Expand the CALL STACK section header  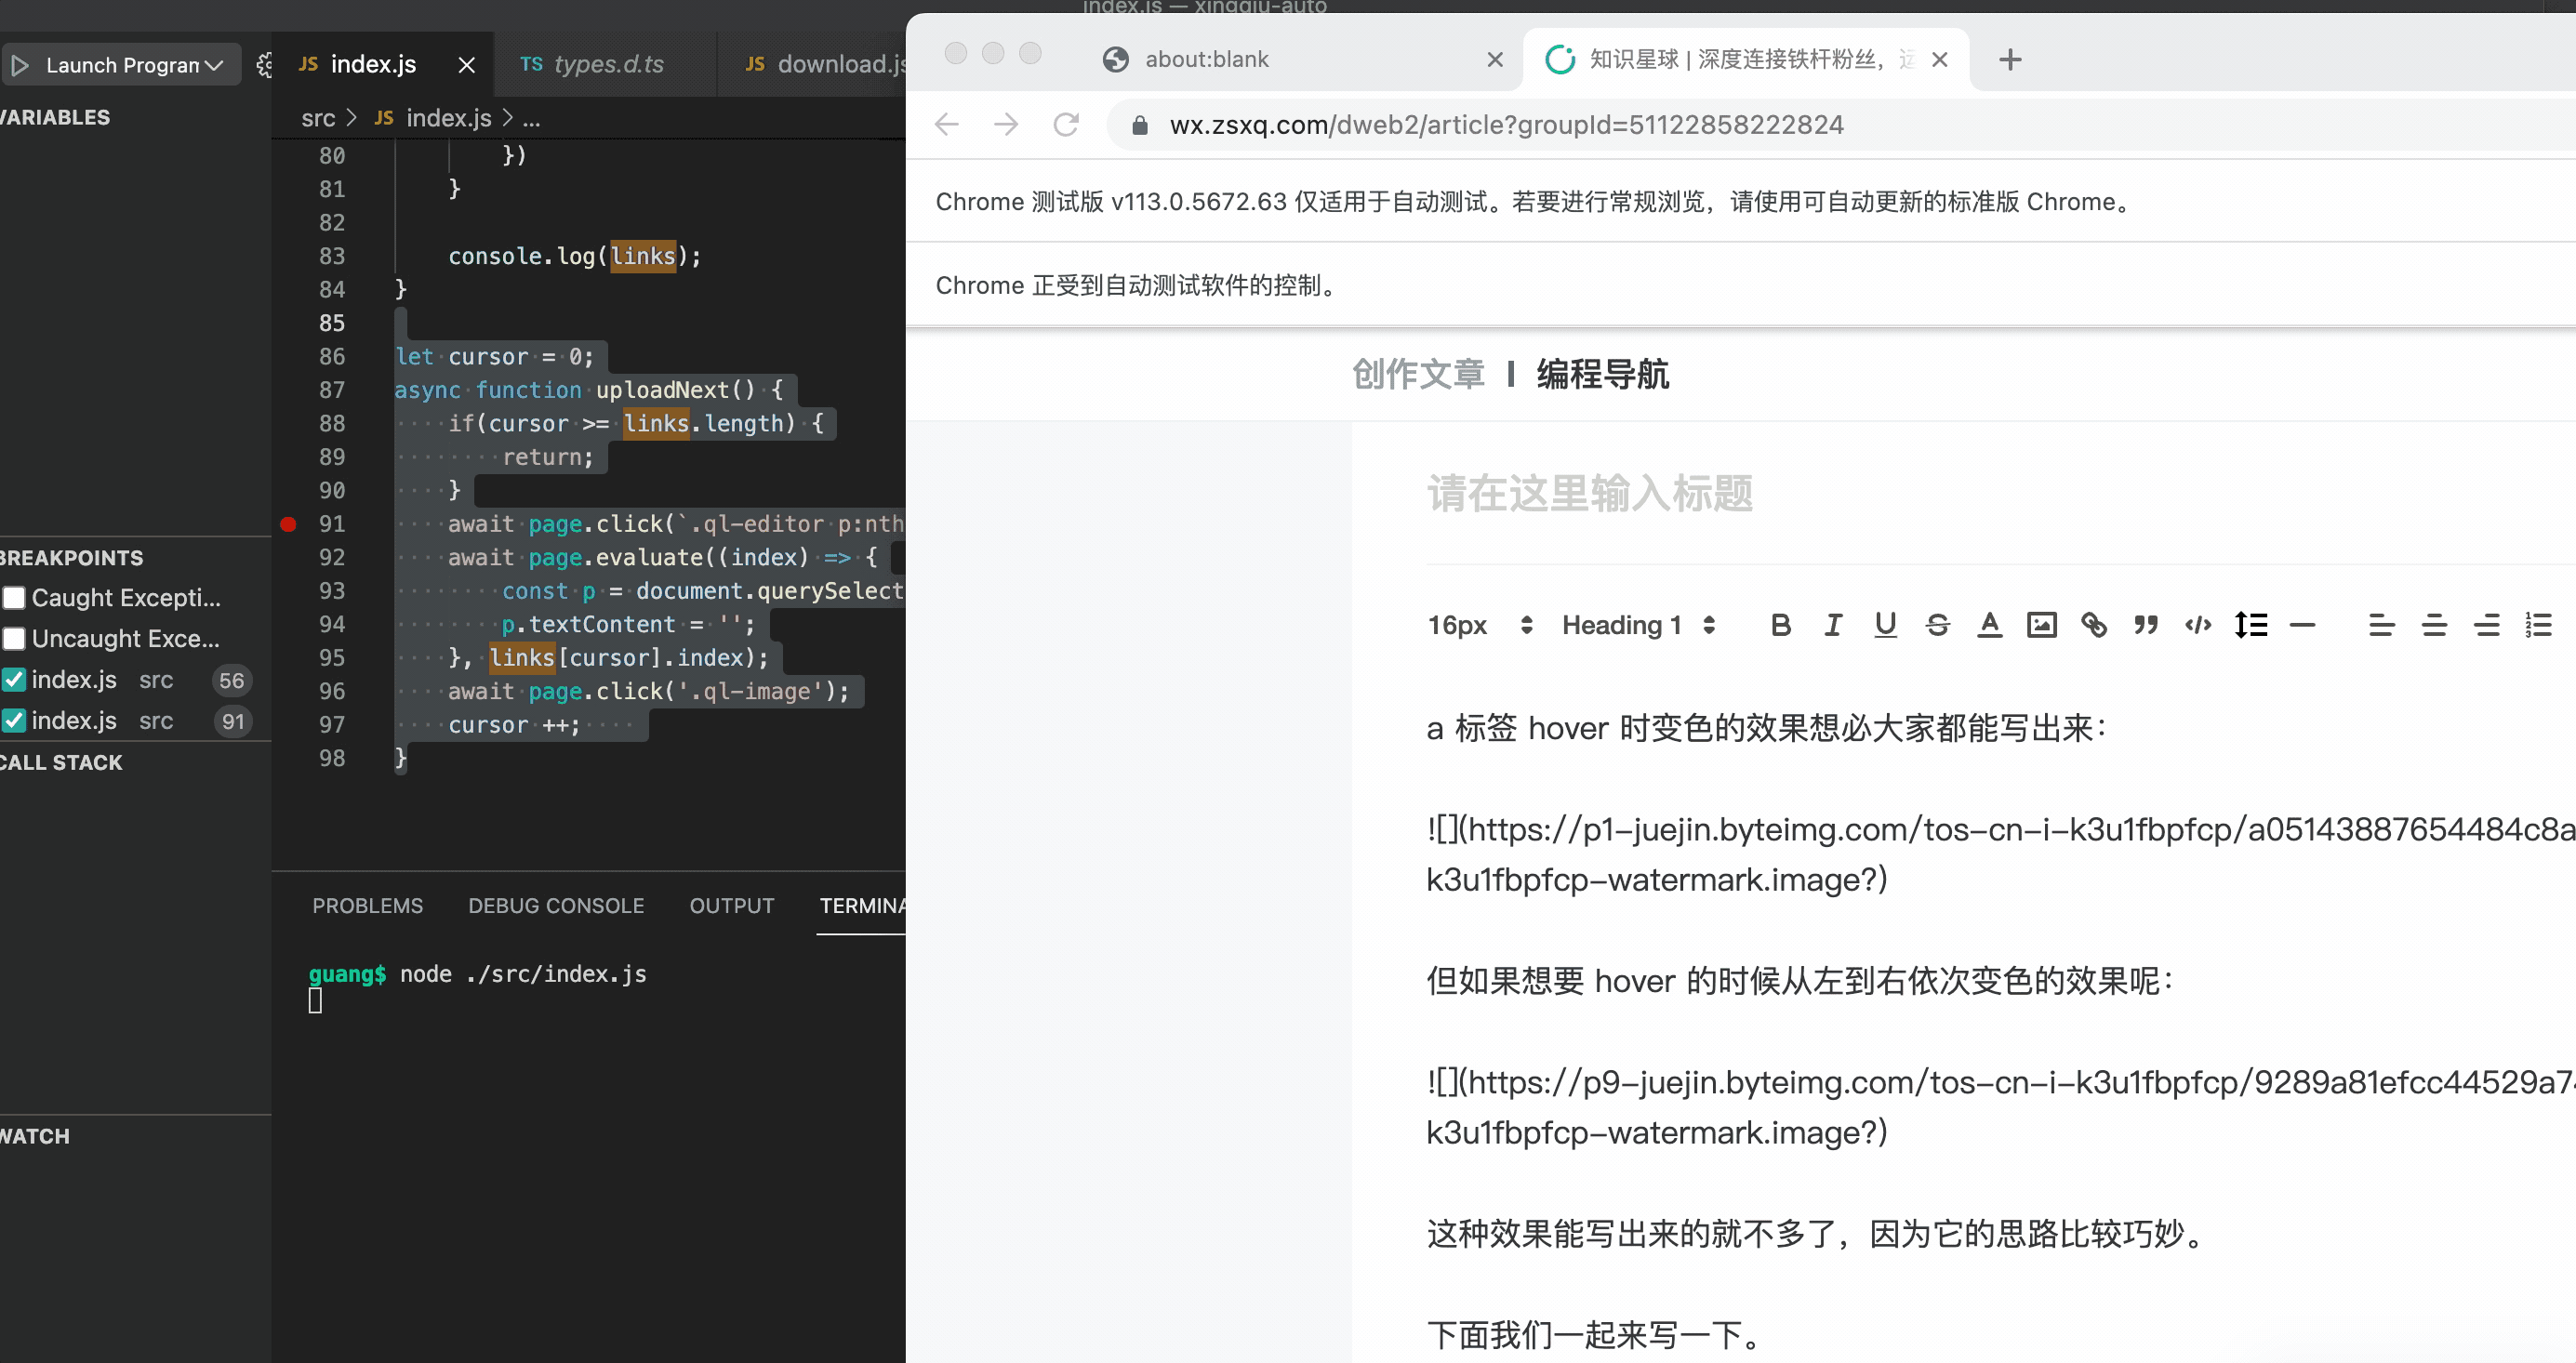(x=62, y=763)
